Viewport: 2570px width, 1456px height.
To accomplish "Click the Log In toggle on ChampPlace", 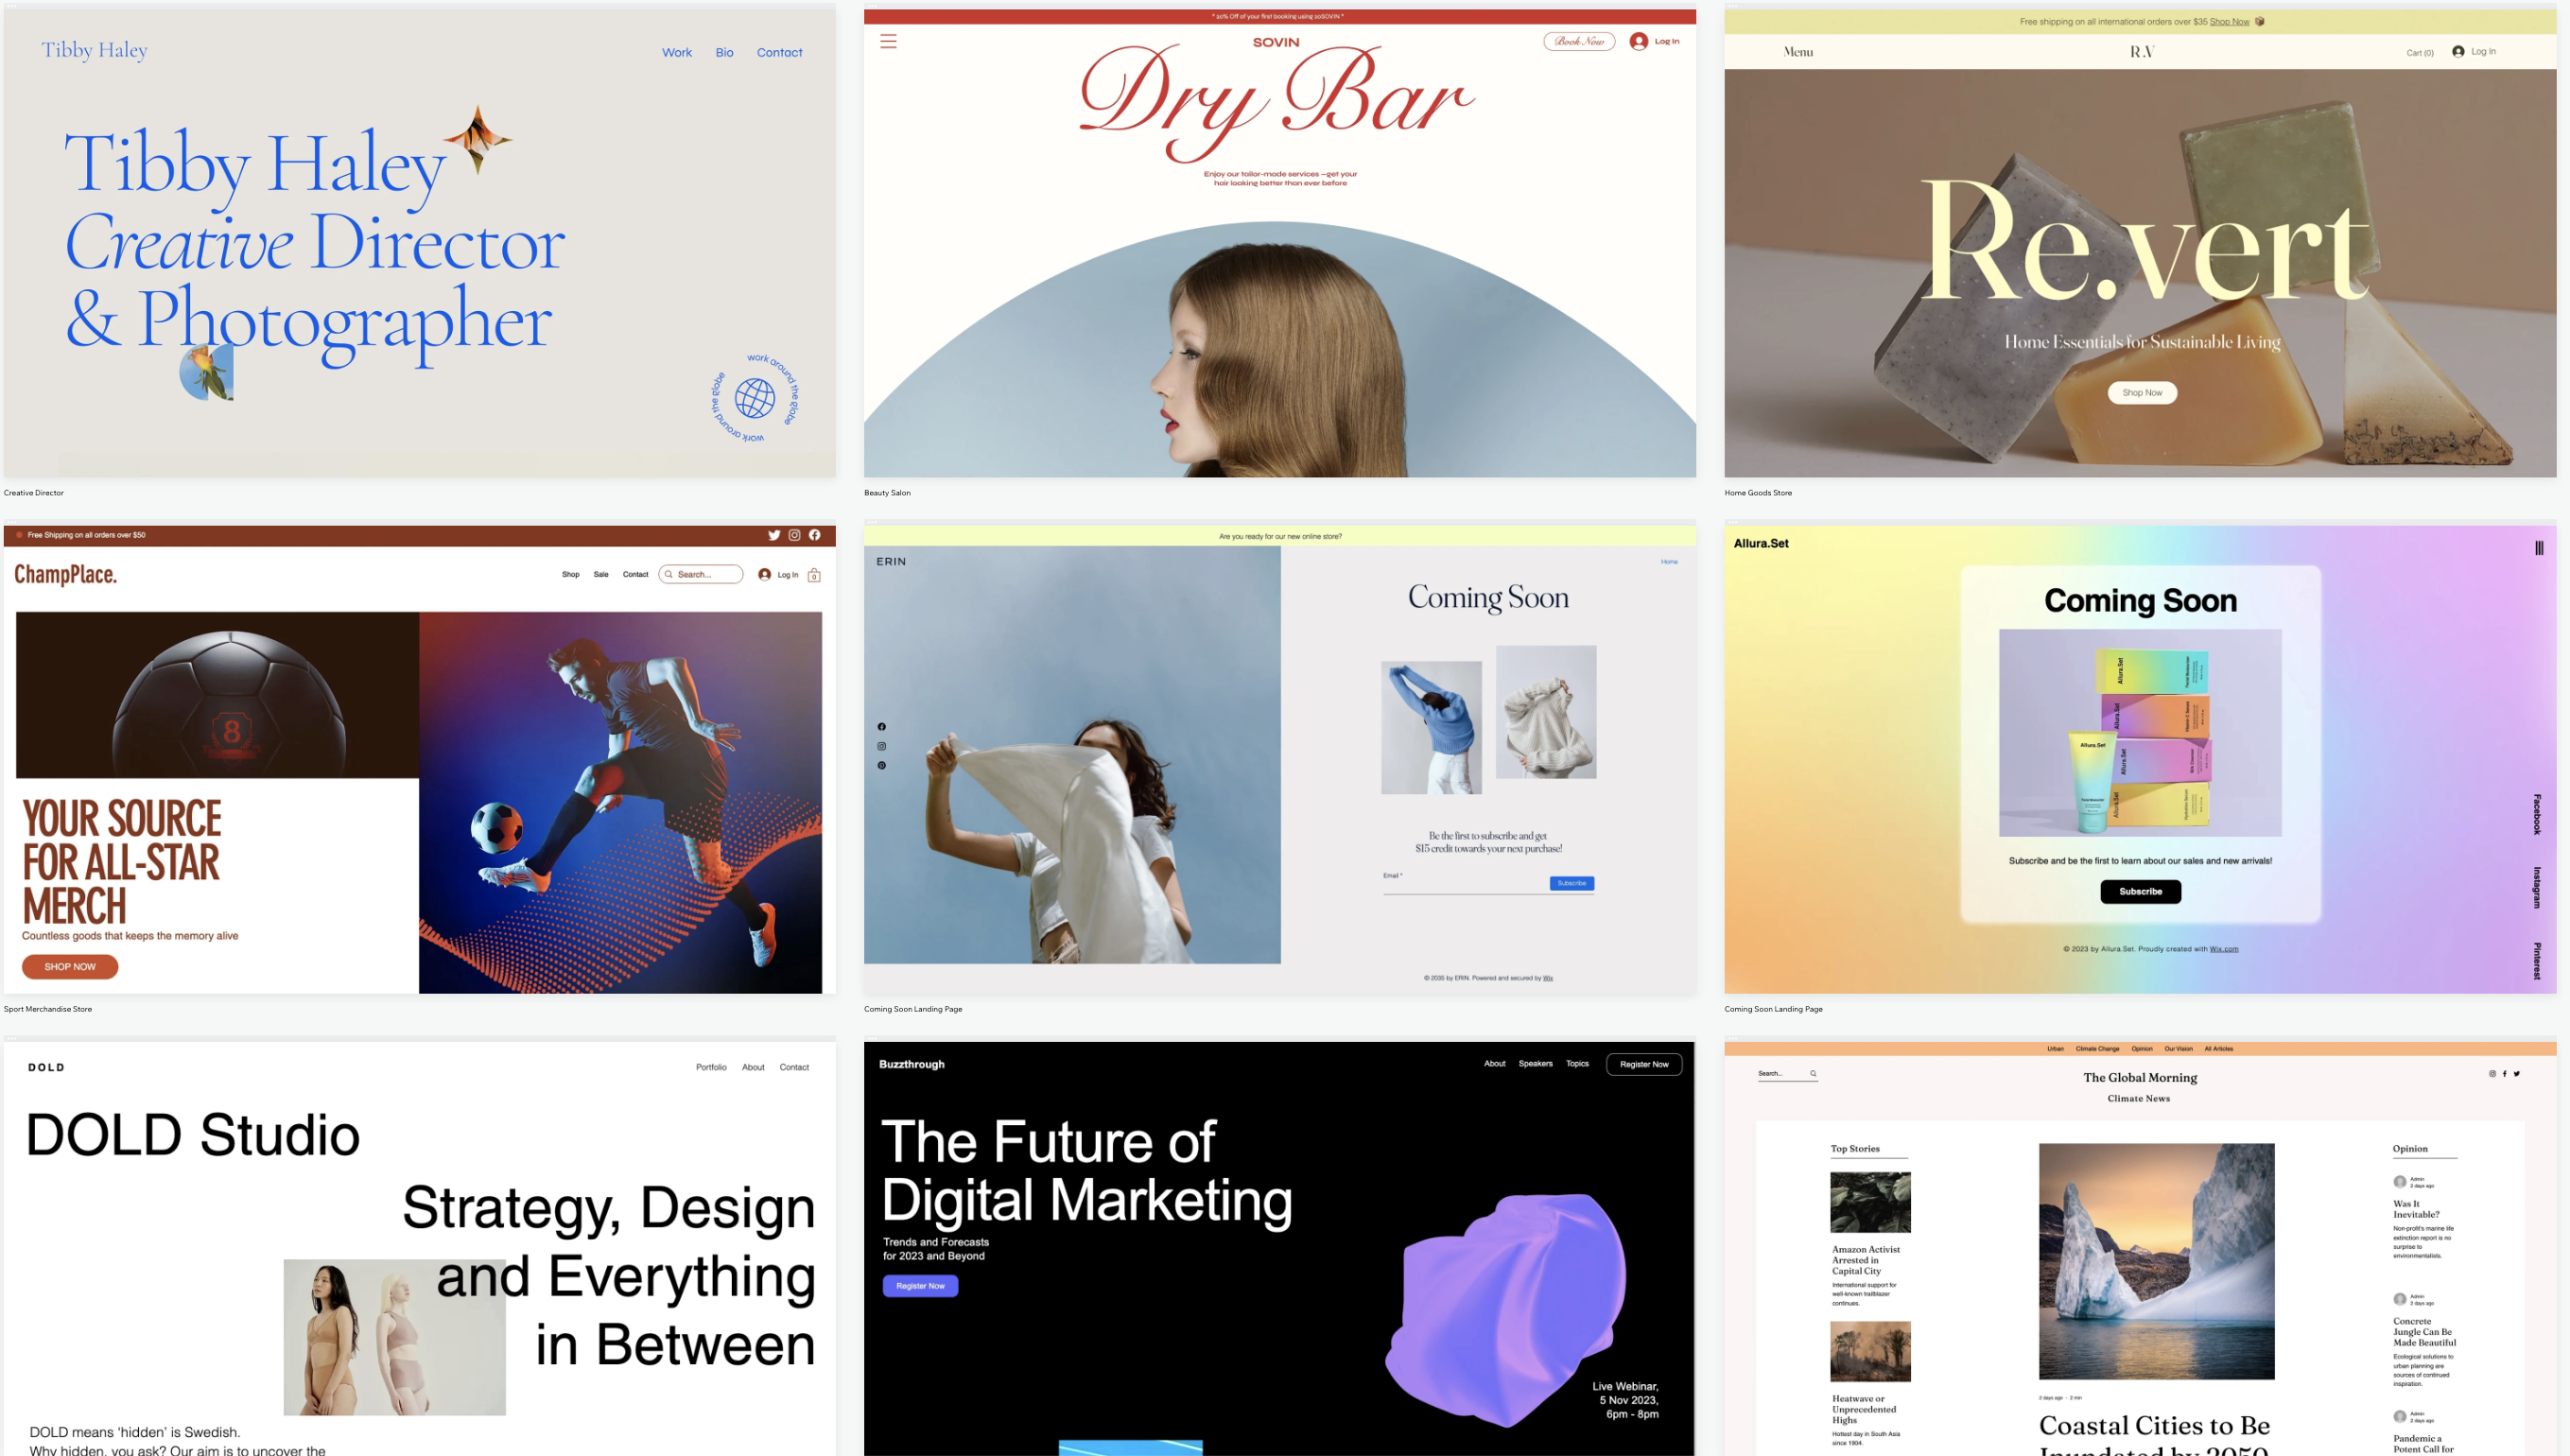I will tap(778, 576).
